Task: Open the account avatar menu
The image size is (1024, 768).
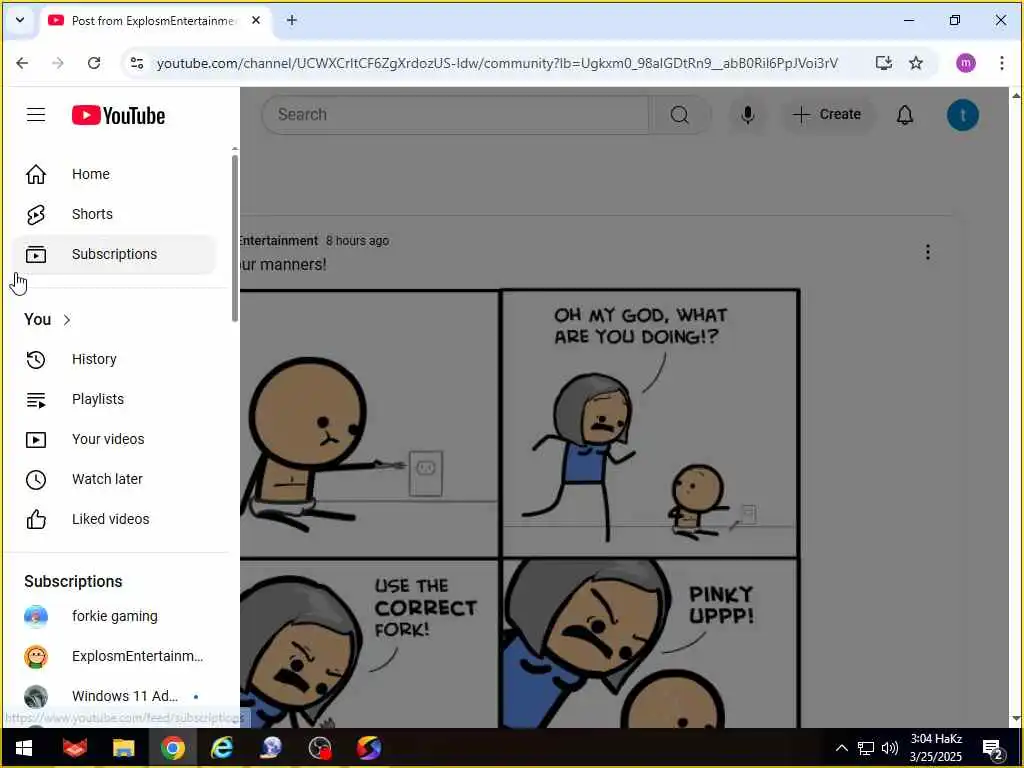Action: click(x=963, y=115)
